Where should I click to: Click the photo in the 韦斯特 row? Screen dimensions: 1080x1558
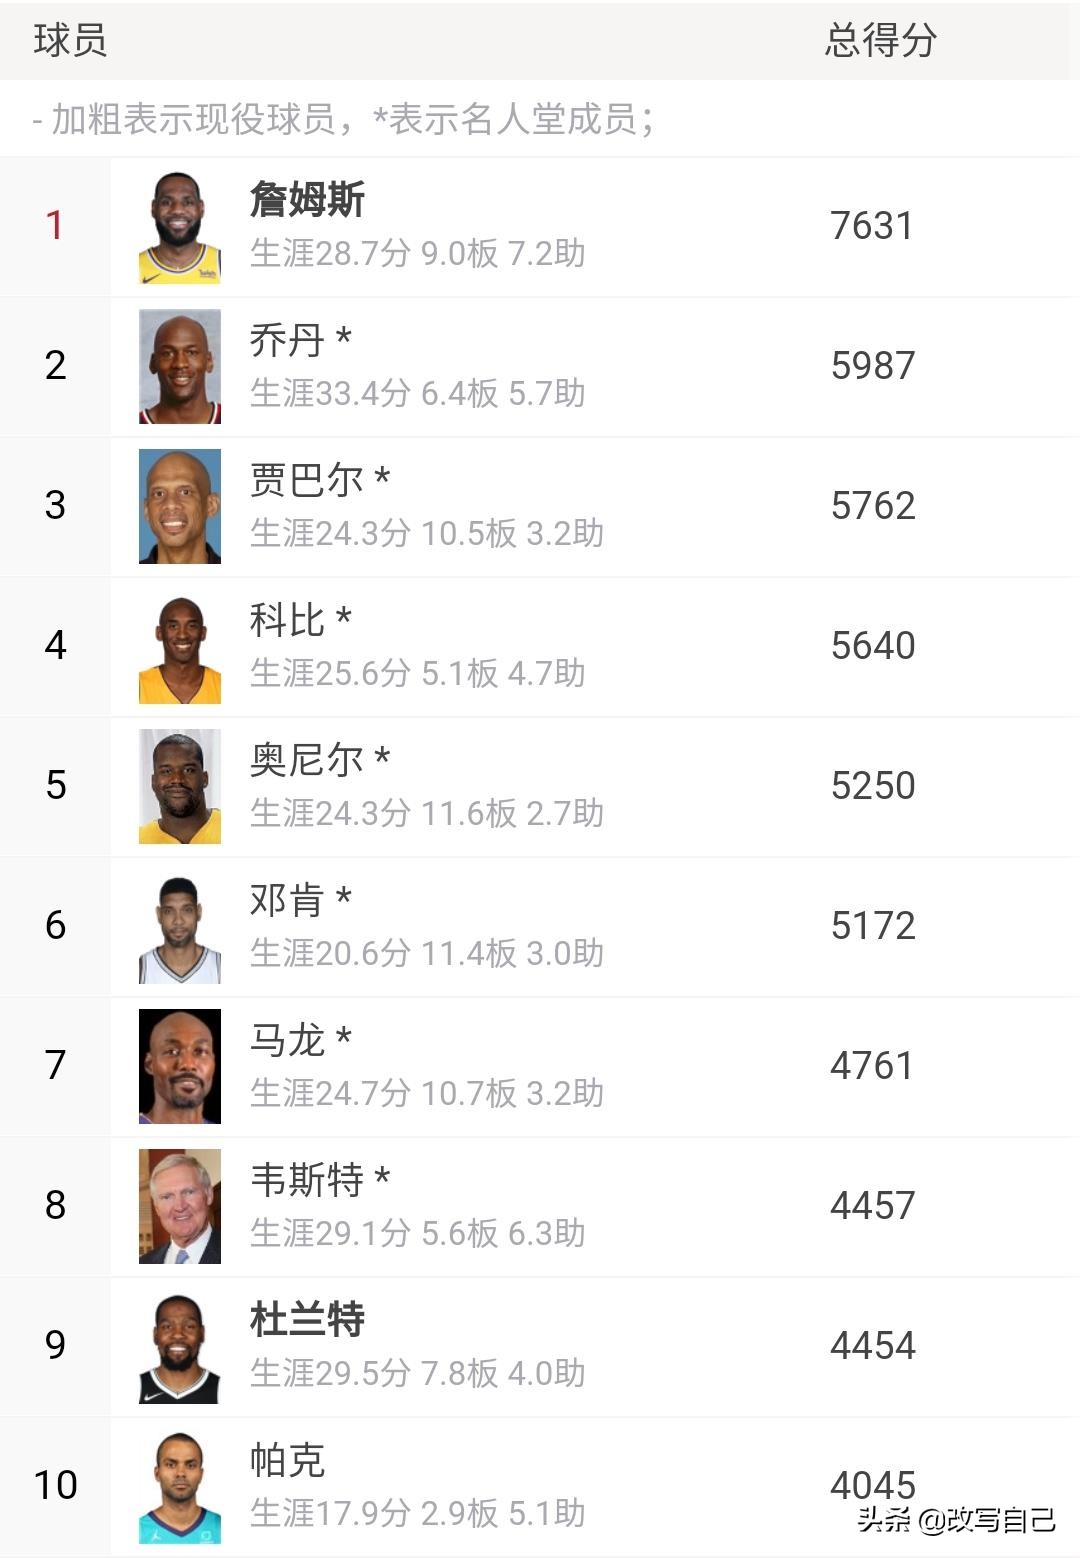pyautogui.click(x=180, y=1207)
